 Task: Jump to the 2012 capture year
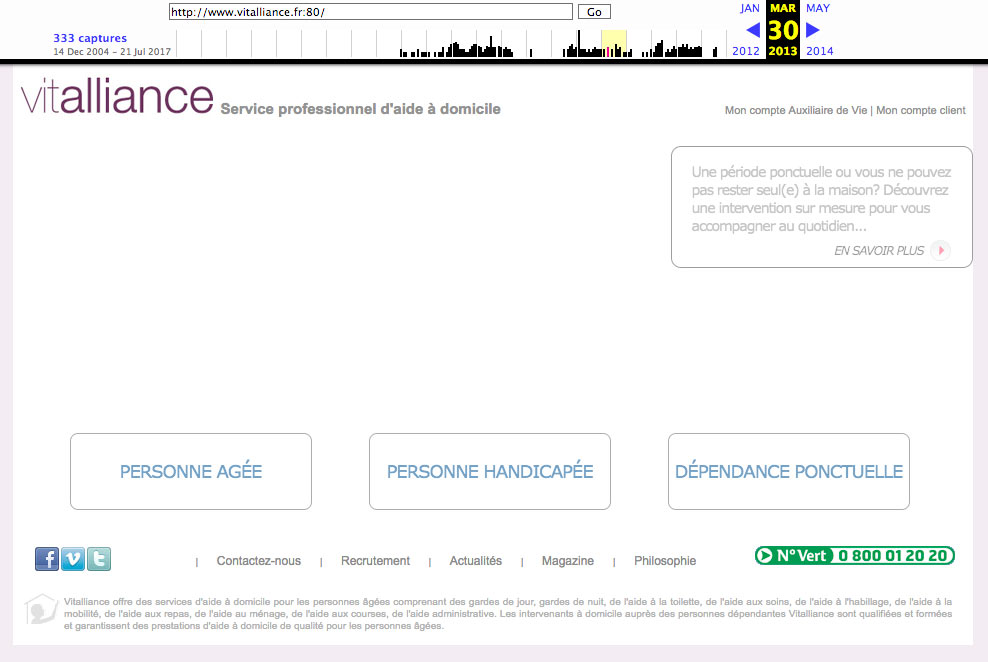point(746,51)
